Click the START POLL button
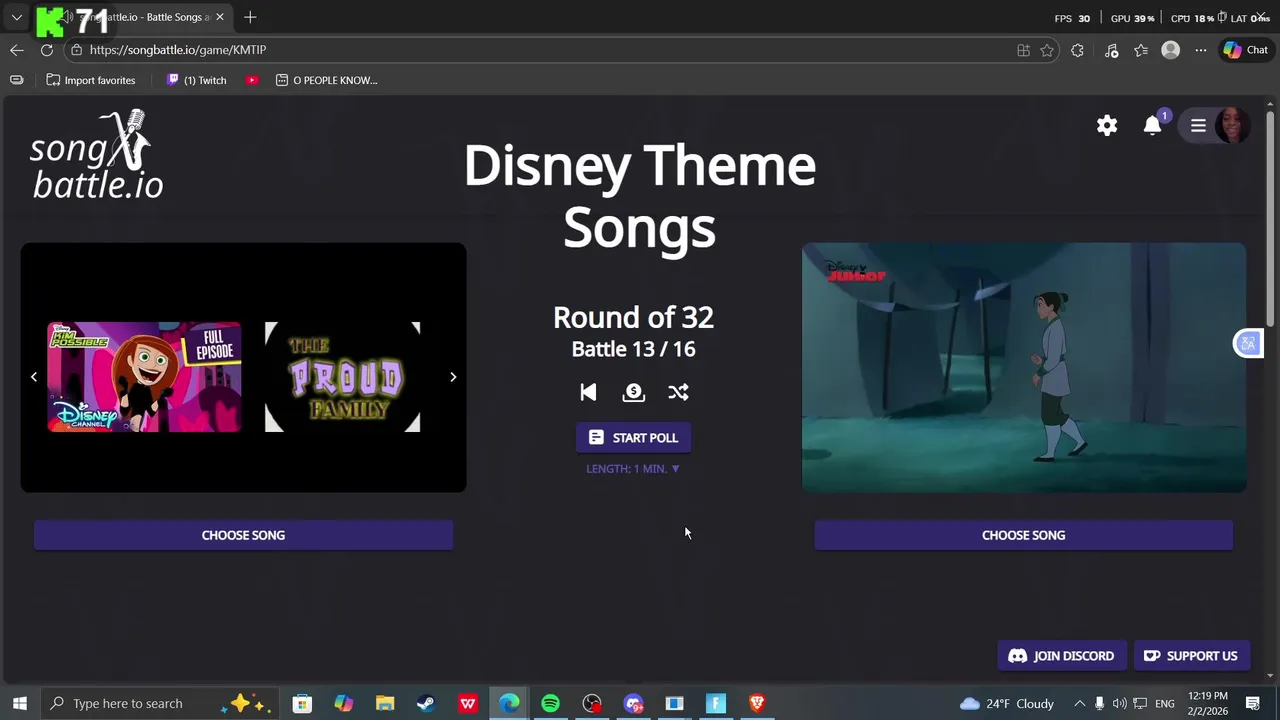The width and height of the screenshot is (1280, 720). click(633, 438)
